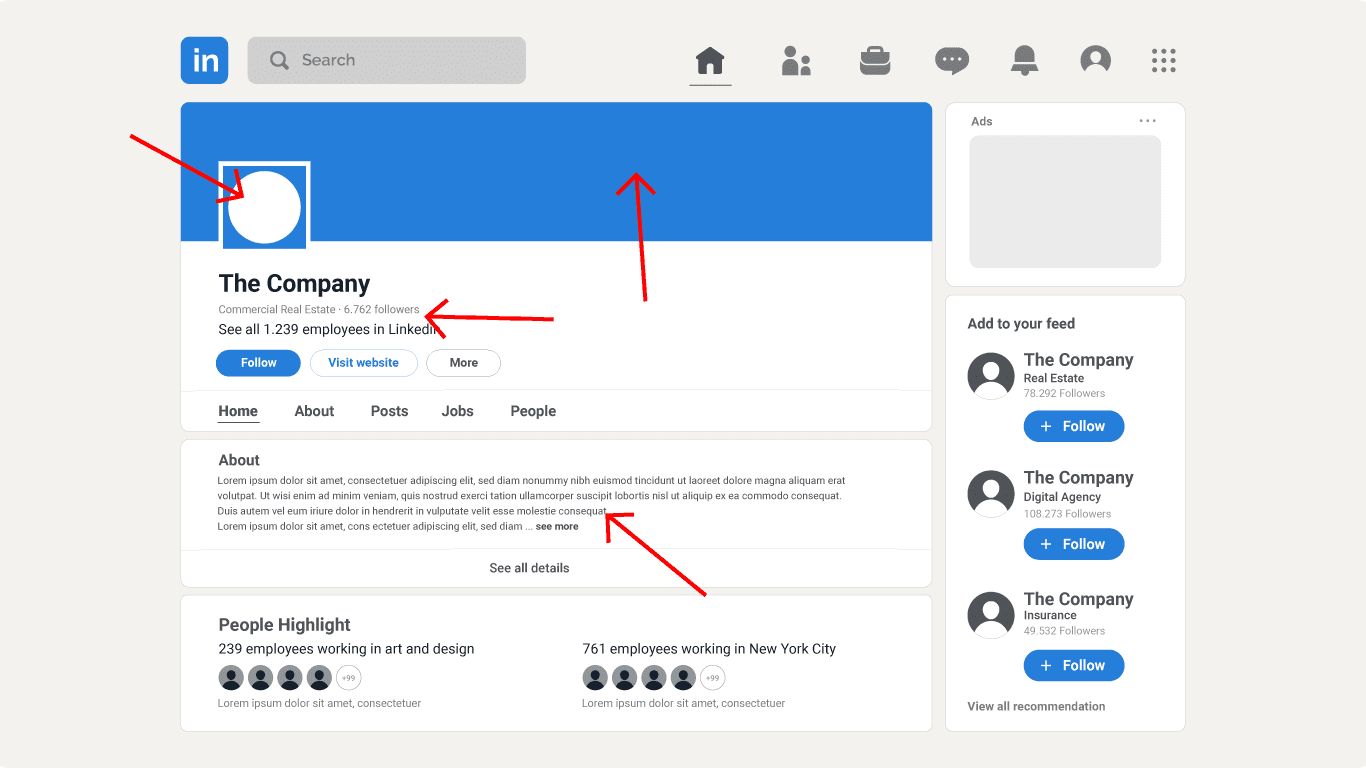Image resolution: width=1366 pixels, height=768 pixels.
Task: Switch to the About tab
Action: pos(314,411)
